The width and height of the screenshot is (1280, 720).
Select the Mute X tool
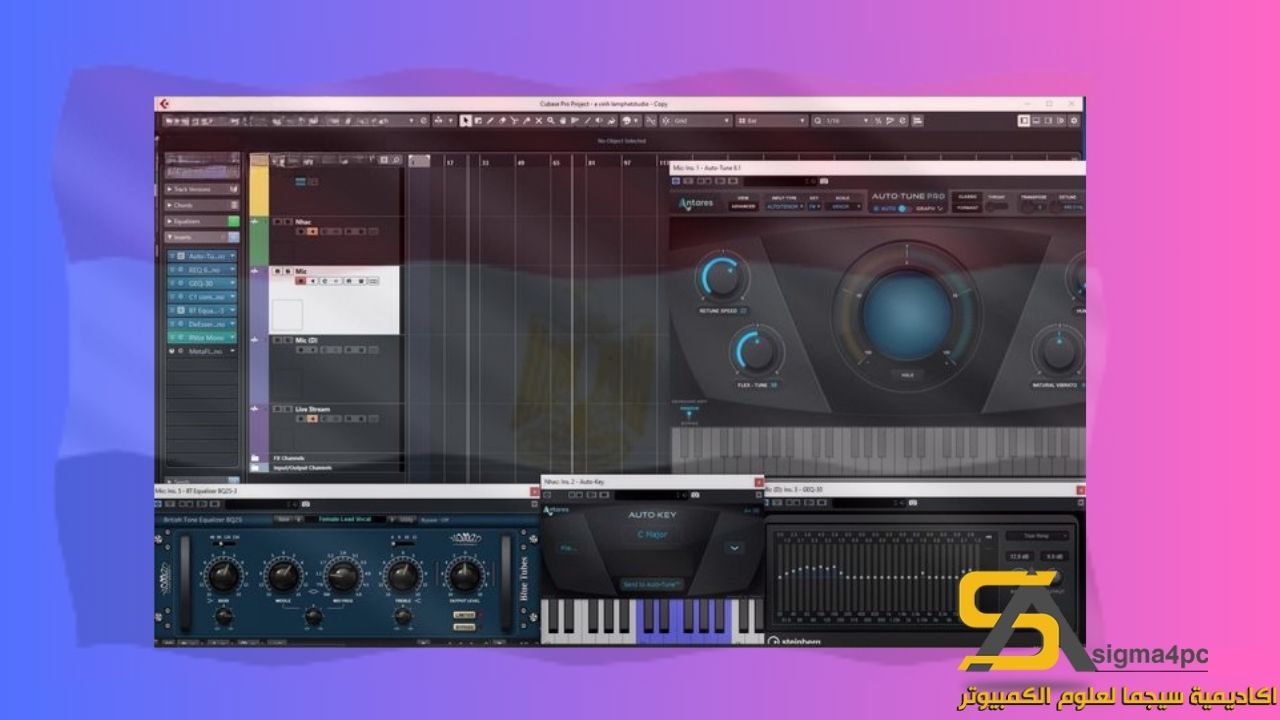538,120
